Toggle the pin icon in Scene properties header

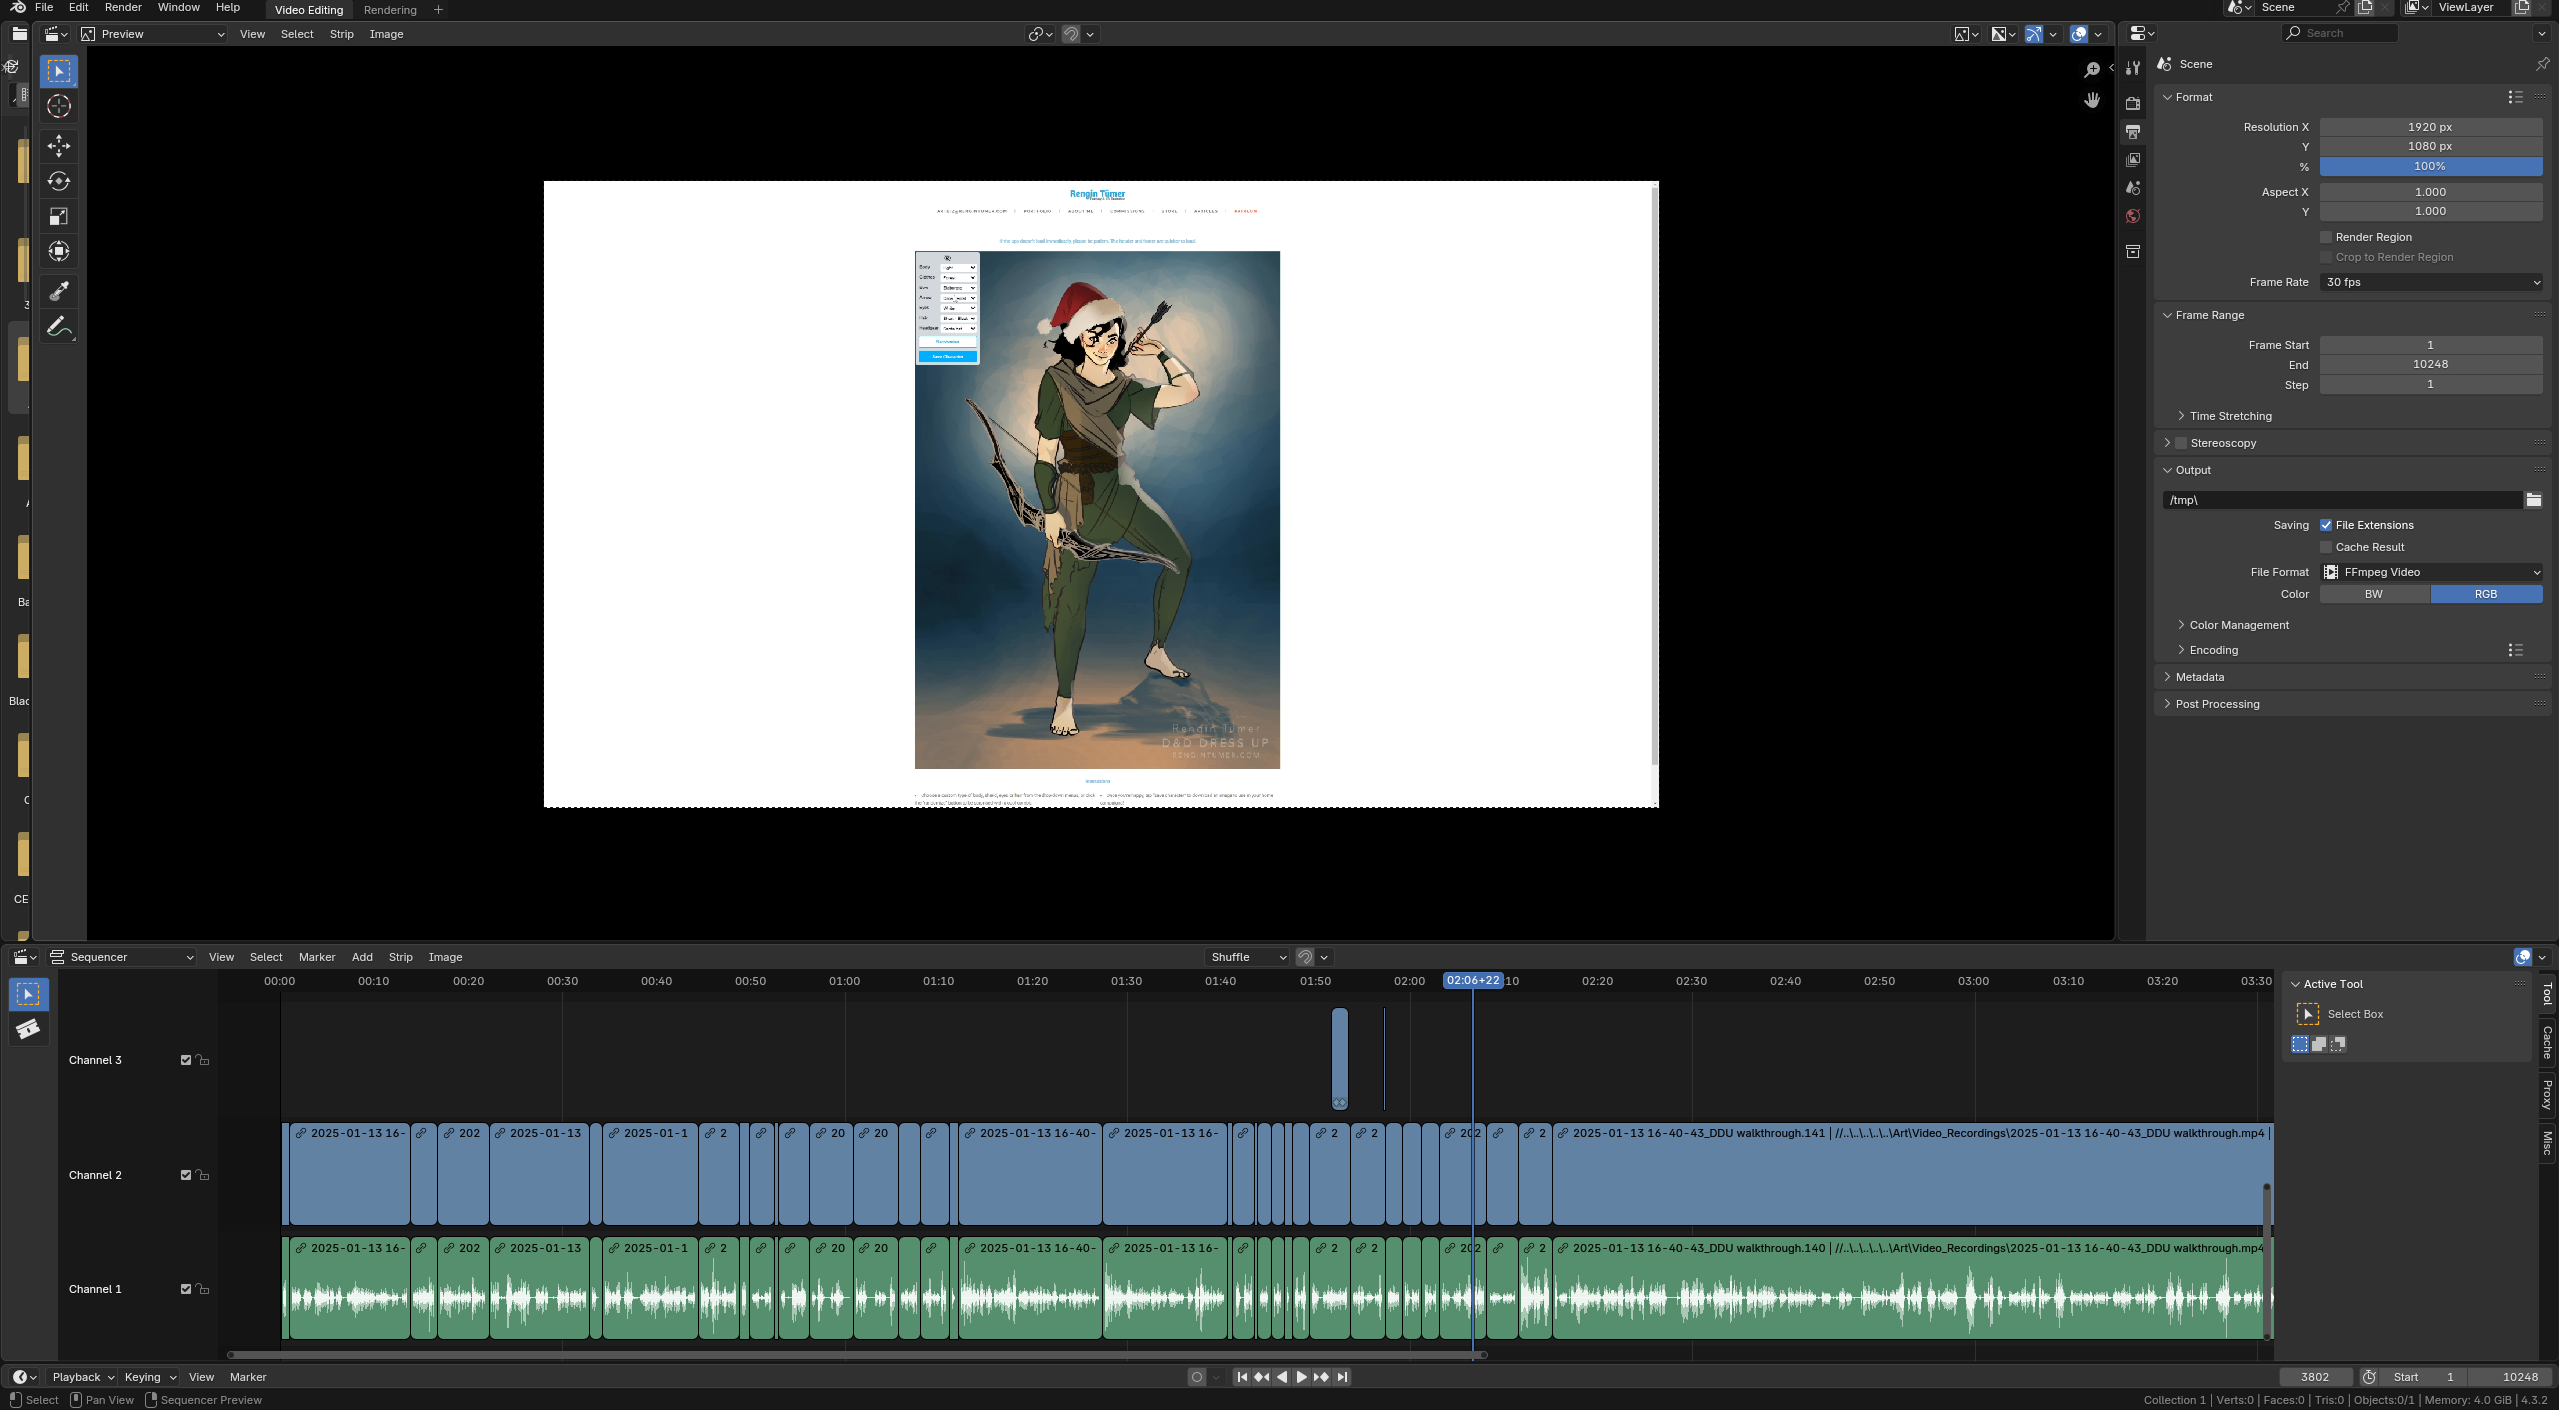[x=2542, y=64]
